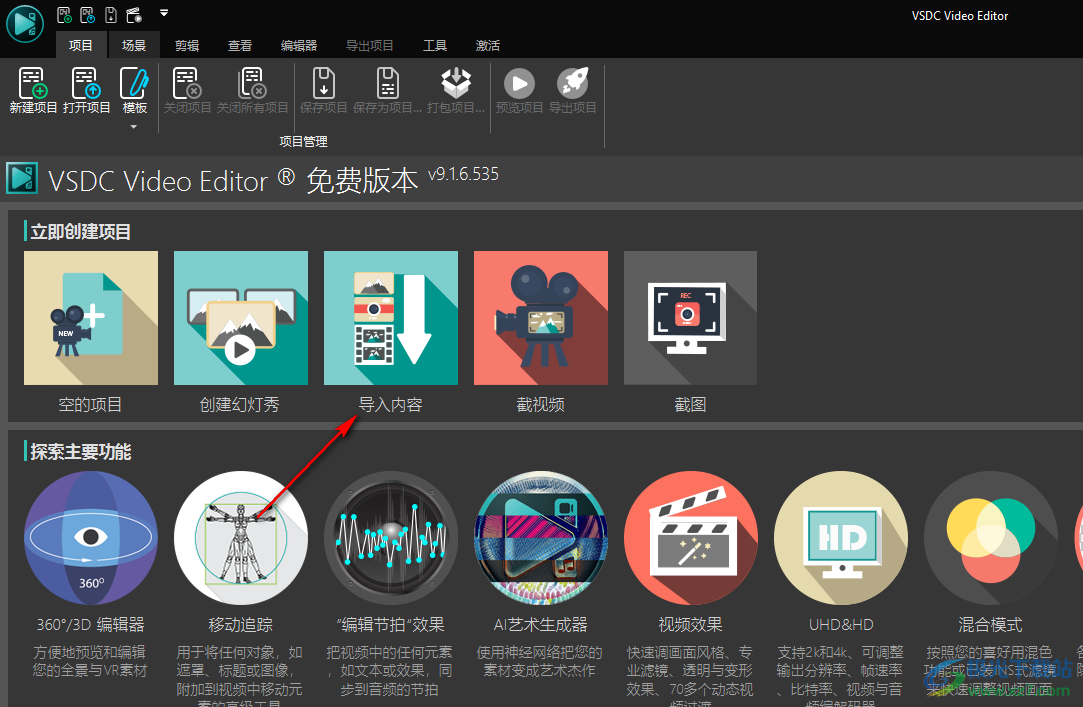Click quick-access save project icon in title bar
This screenshot has height=707, width=1083.
tap(111, 14)
